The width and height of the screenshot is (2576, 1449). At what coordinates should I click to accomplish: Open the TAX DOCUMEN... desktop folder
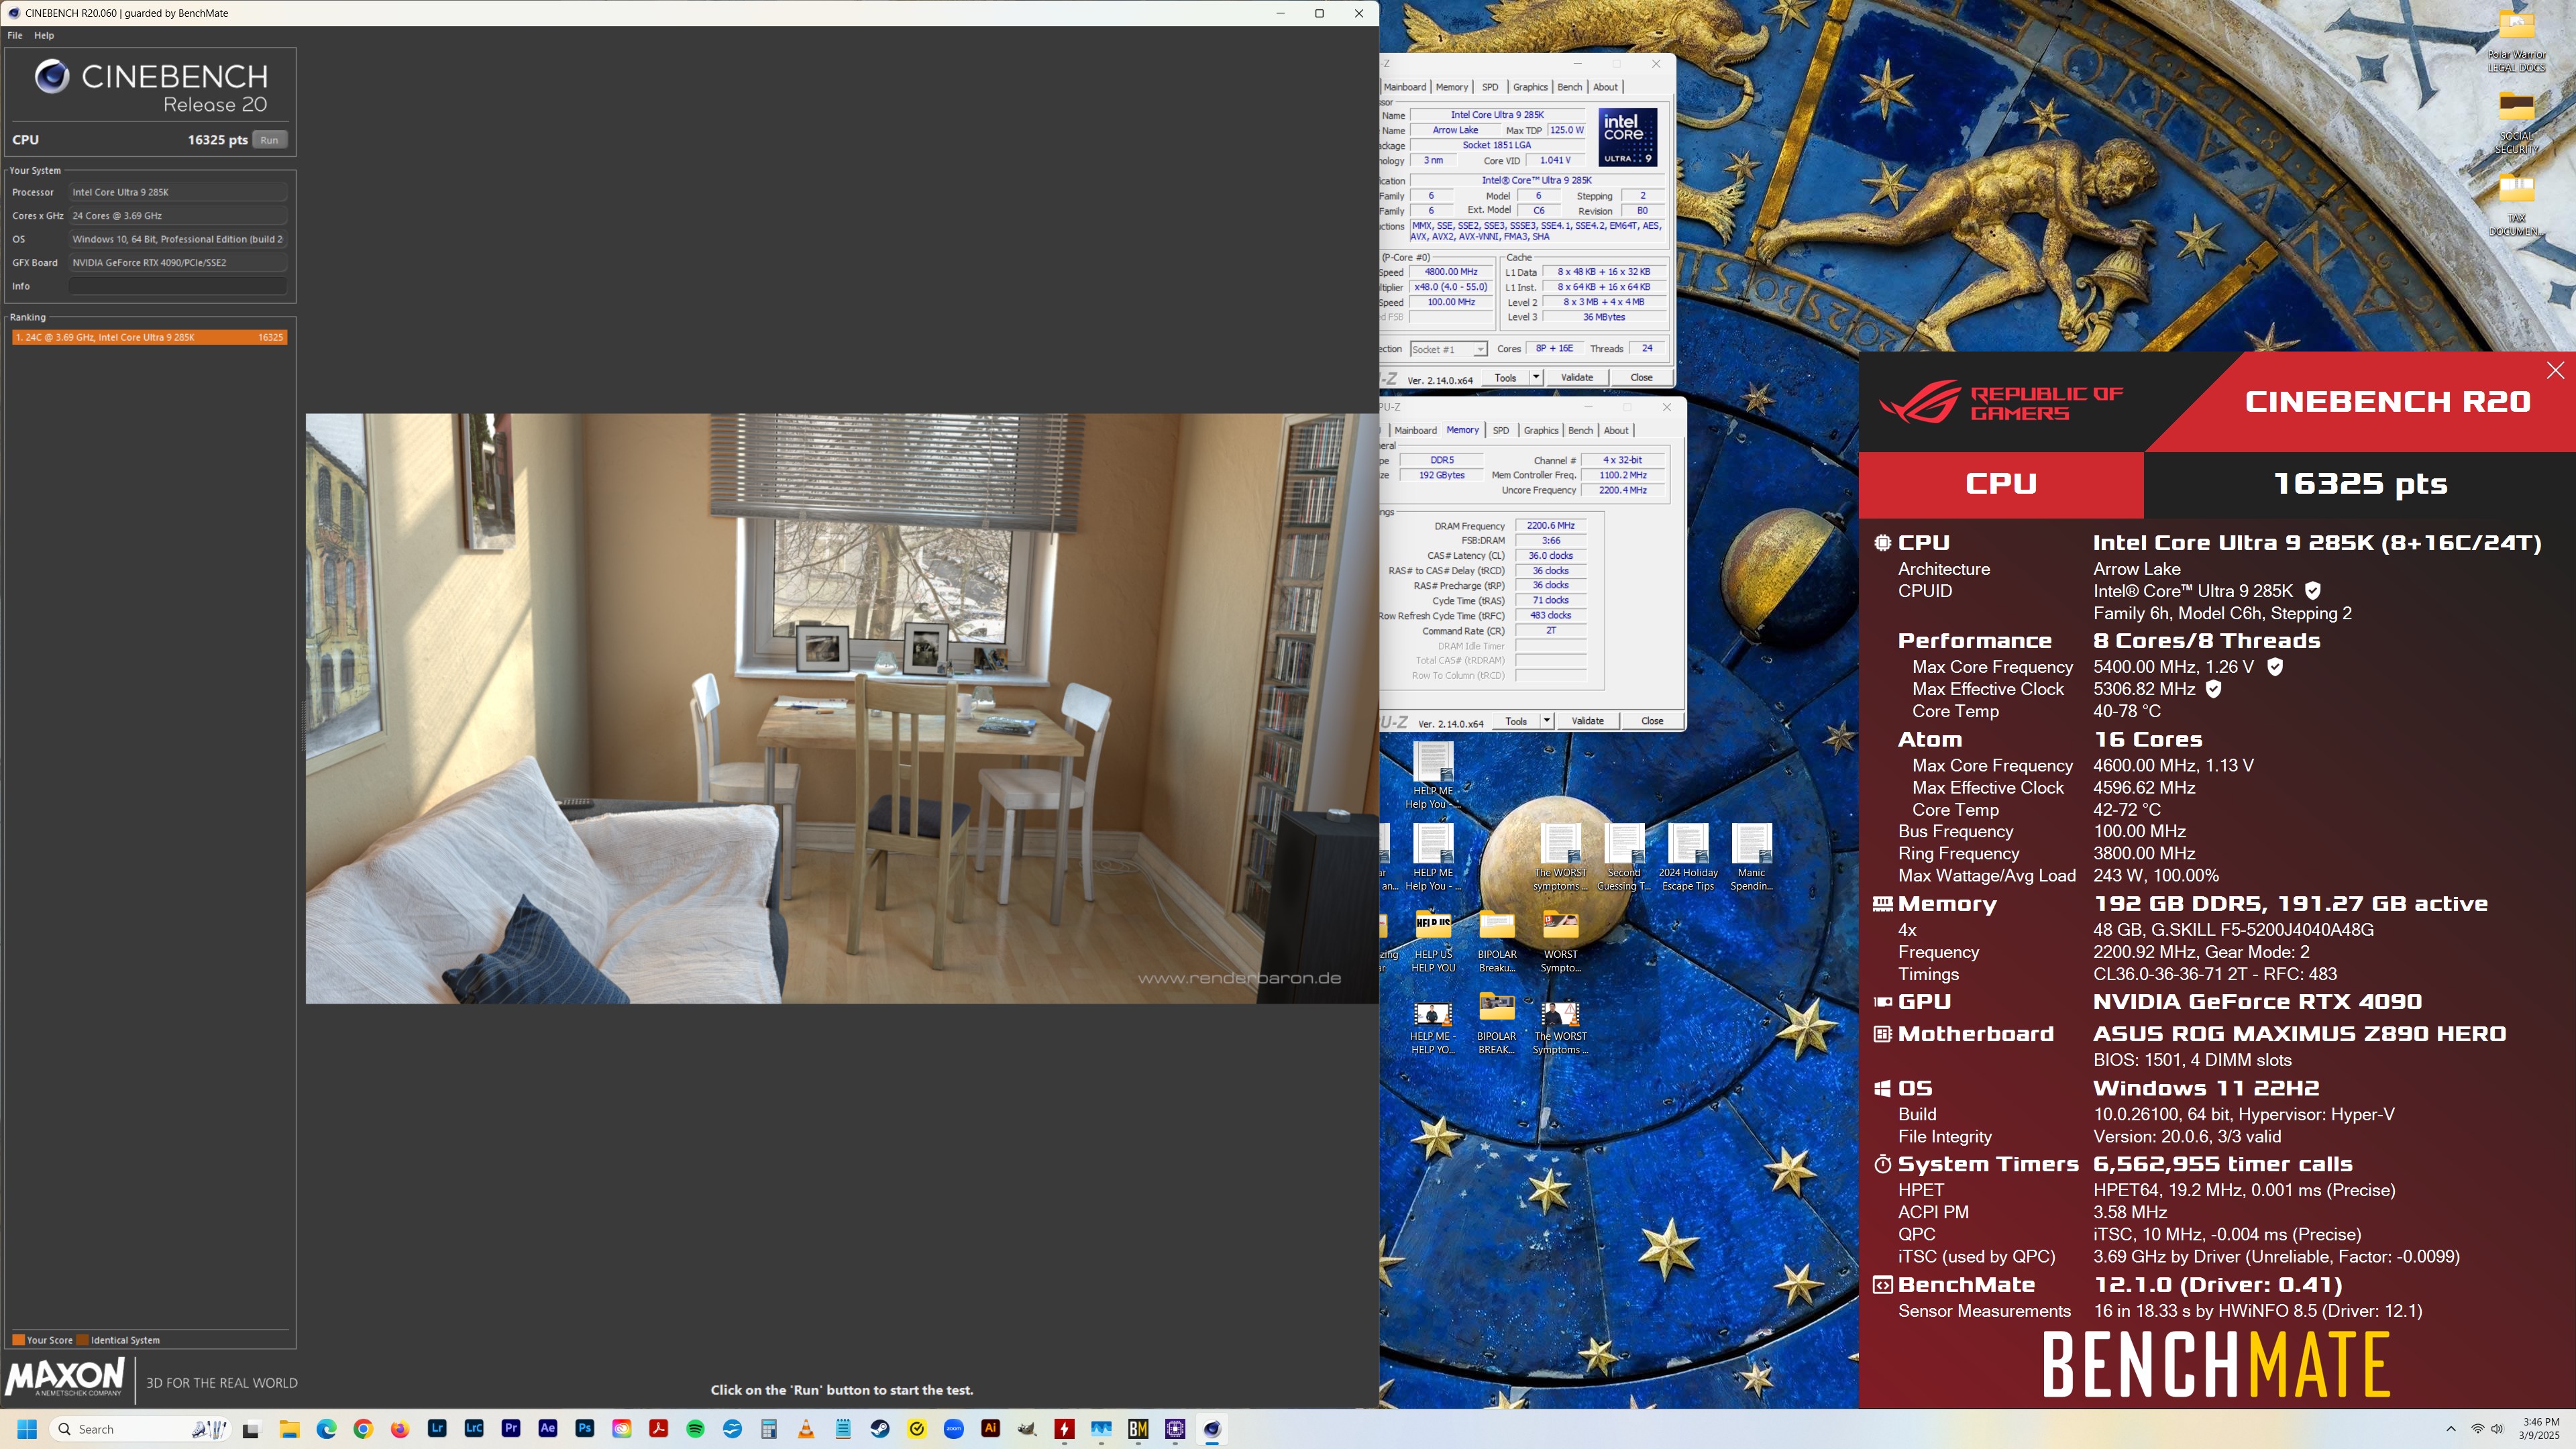(x=2516, y=204)
